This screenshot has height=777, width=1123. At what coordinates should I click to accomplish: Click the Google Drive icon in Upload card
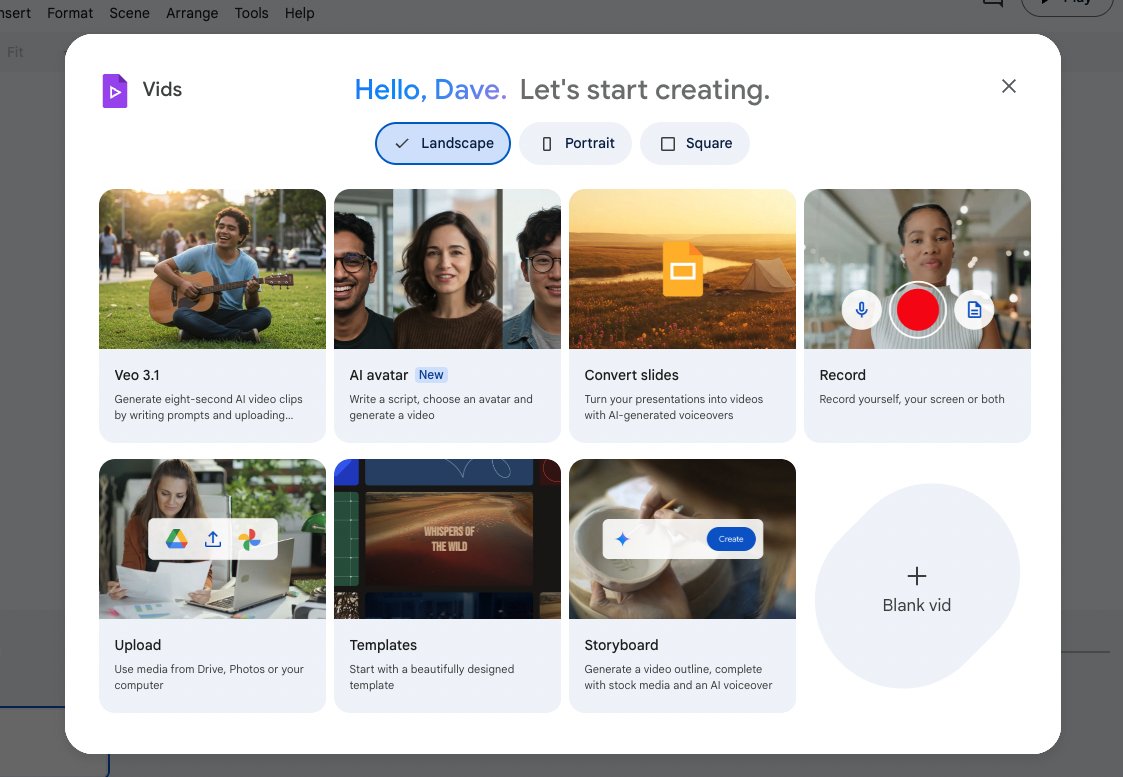(176, 539)
